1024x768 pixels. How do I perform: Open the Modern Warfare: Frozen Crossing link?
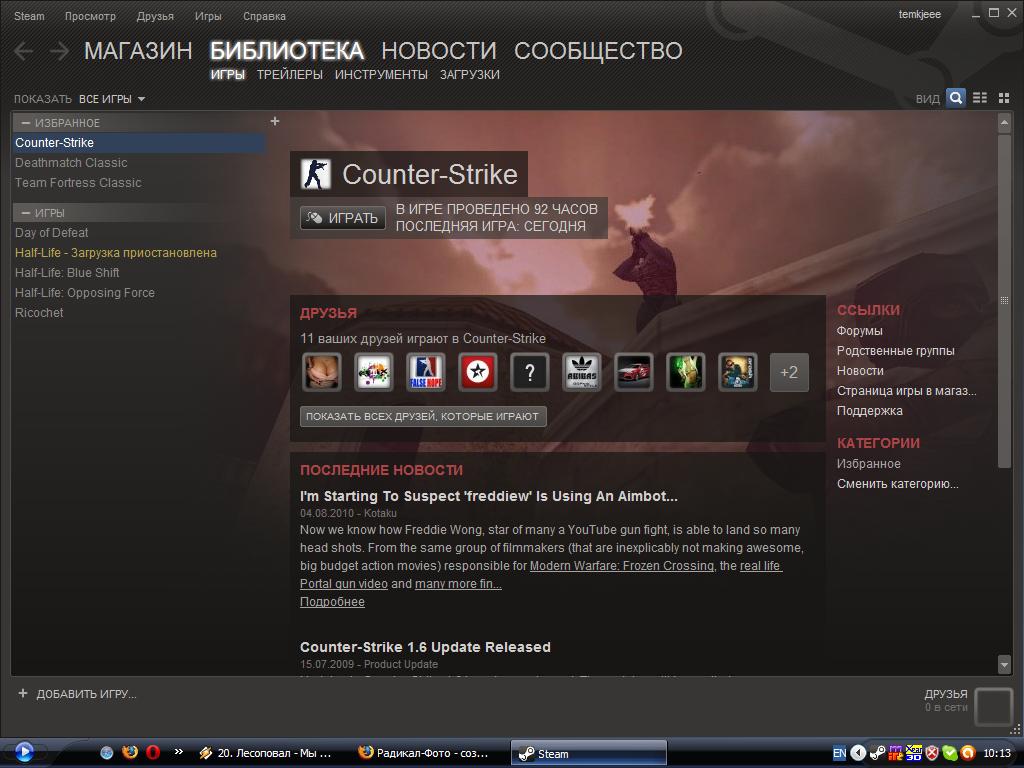622,566
